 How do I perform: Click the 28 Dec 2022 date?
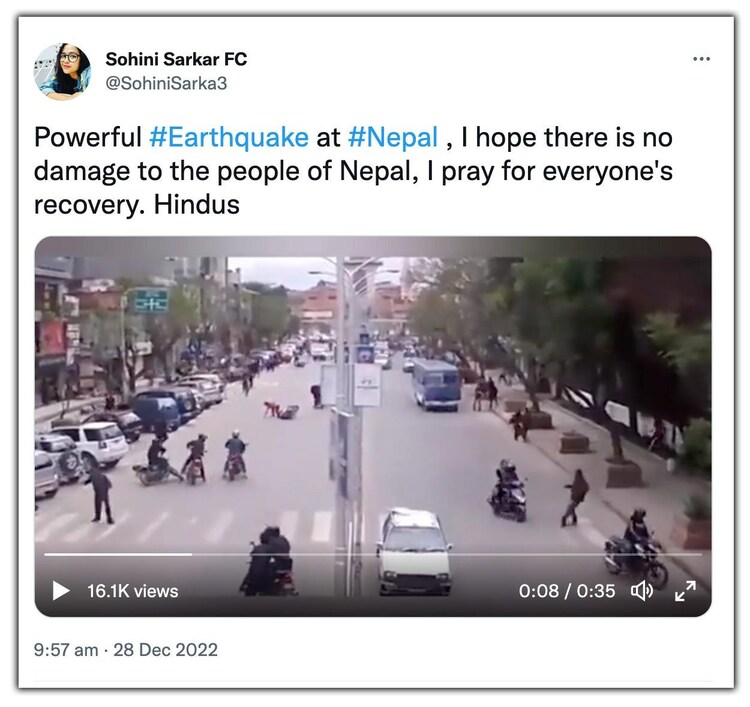[165, 650]
